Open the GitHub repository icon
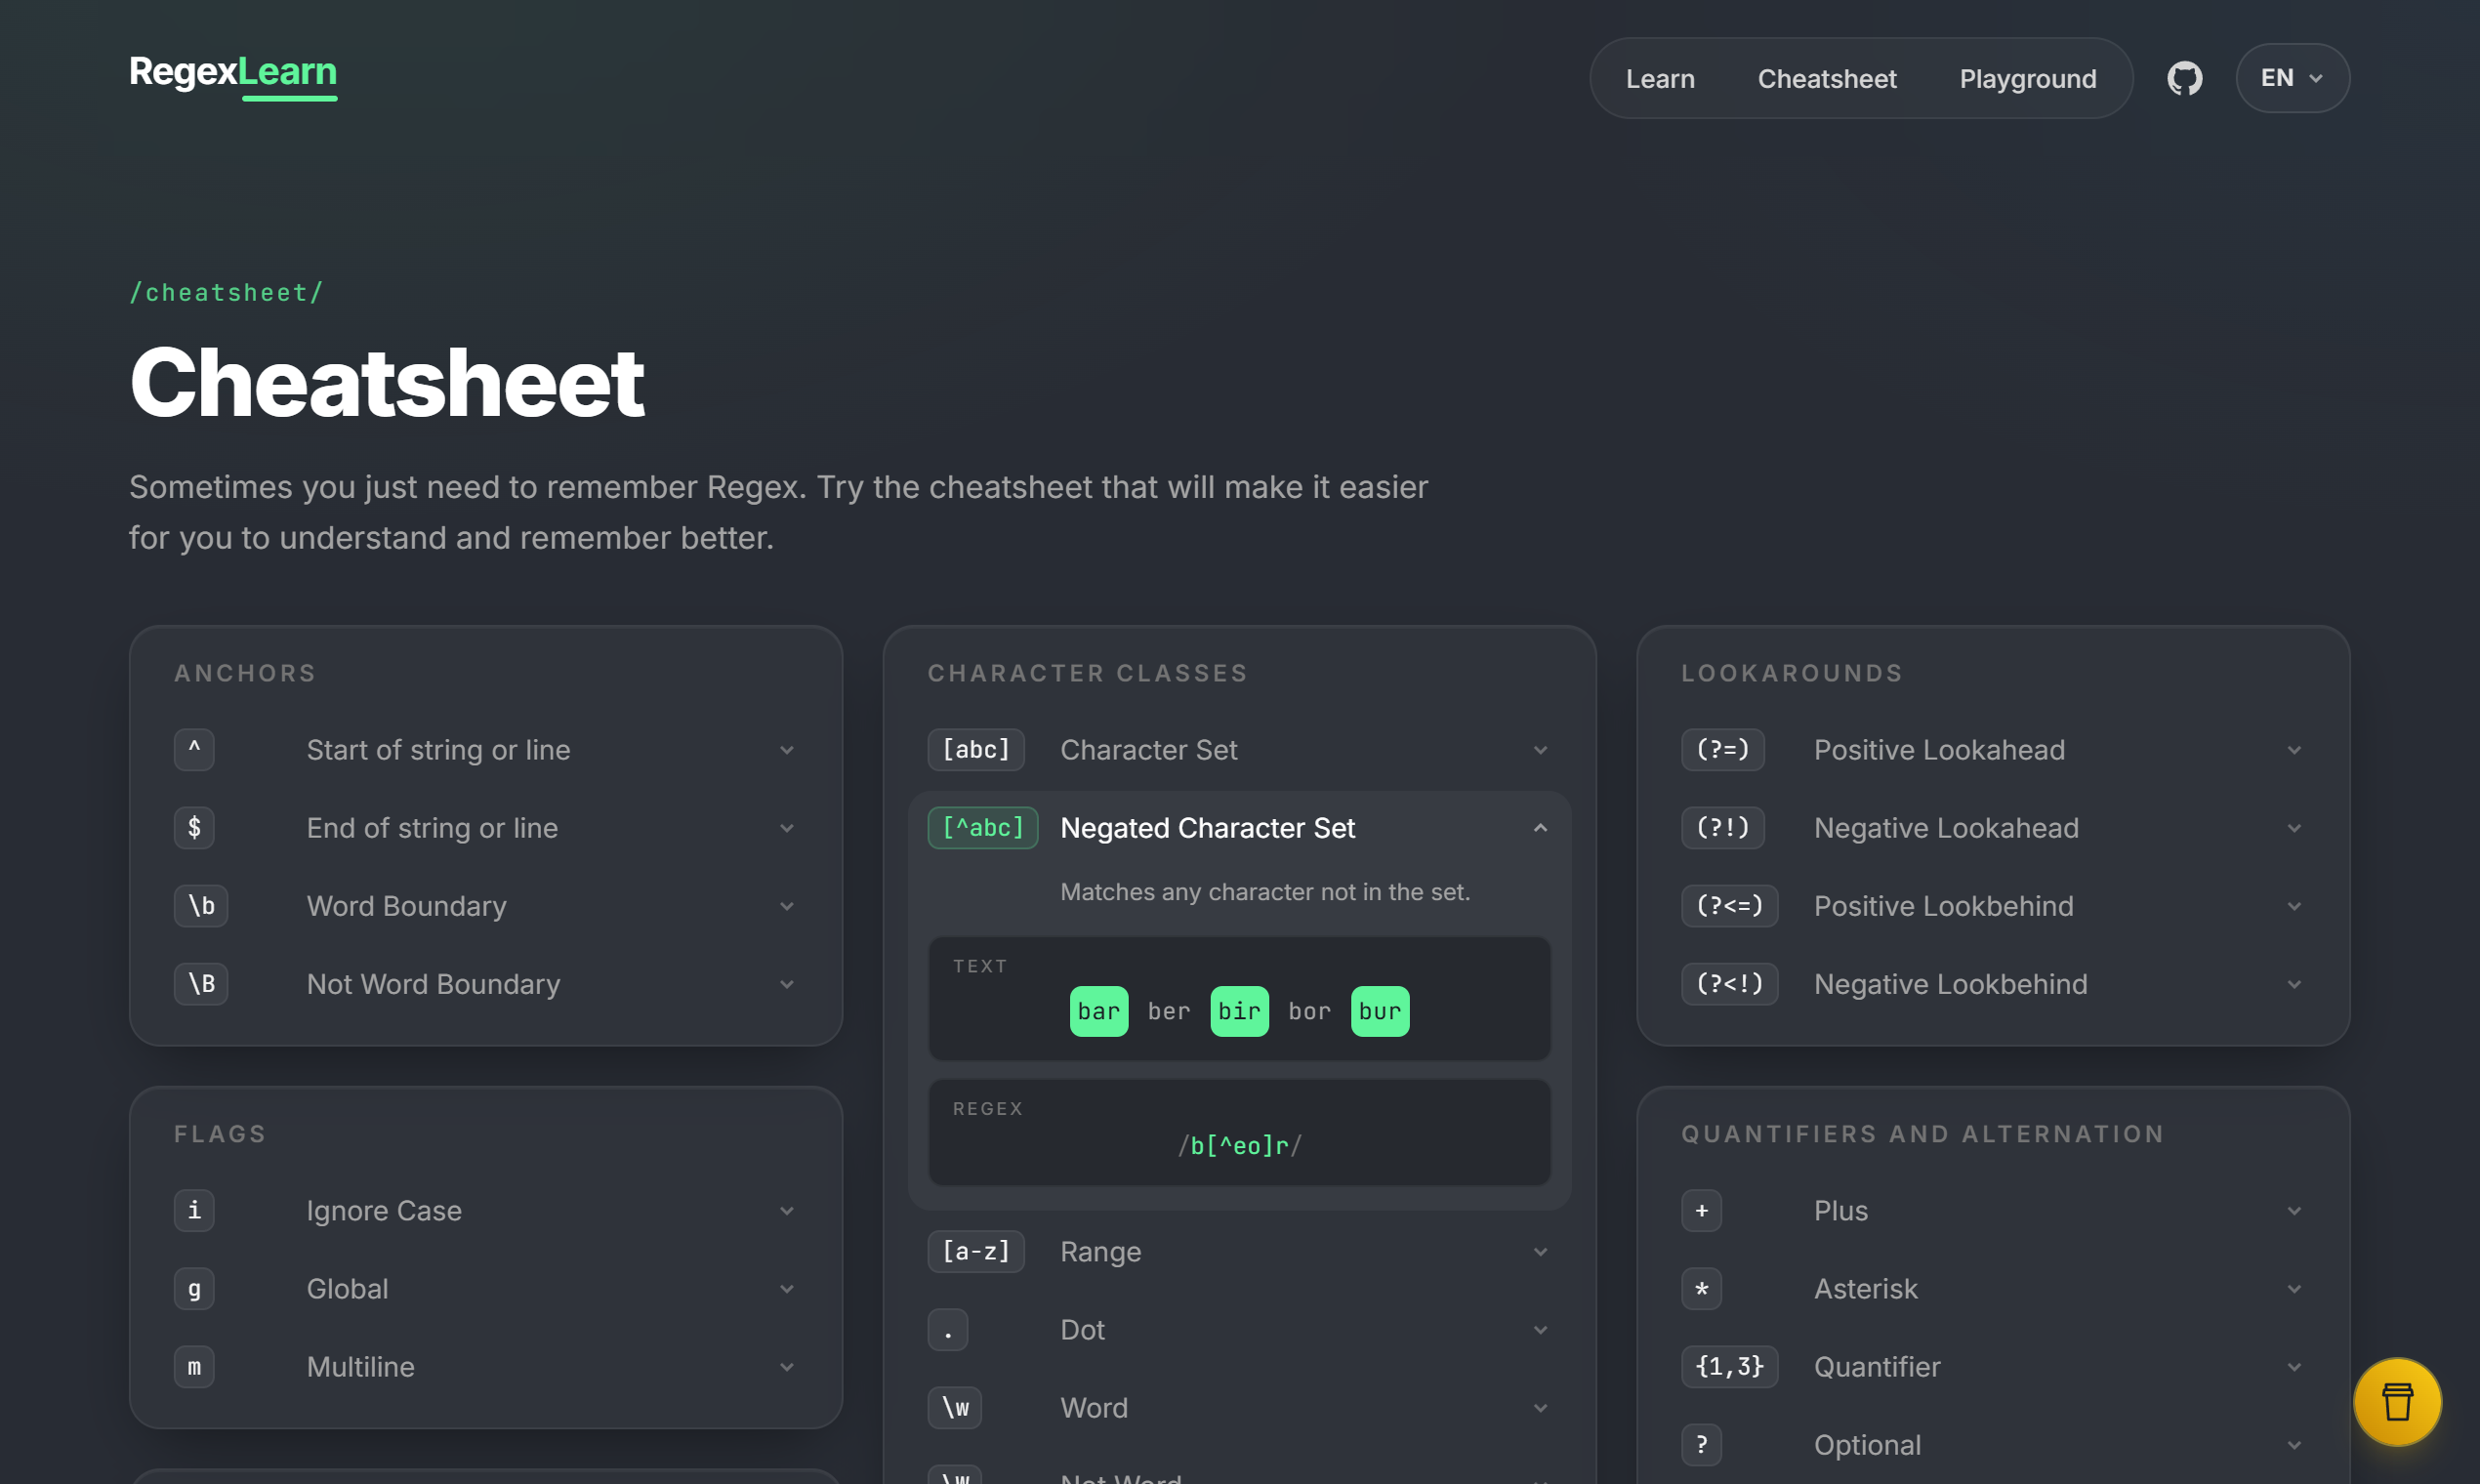Viewport: 2480px width, 1484px height. click(x=2184, y=78)
